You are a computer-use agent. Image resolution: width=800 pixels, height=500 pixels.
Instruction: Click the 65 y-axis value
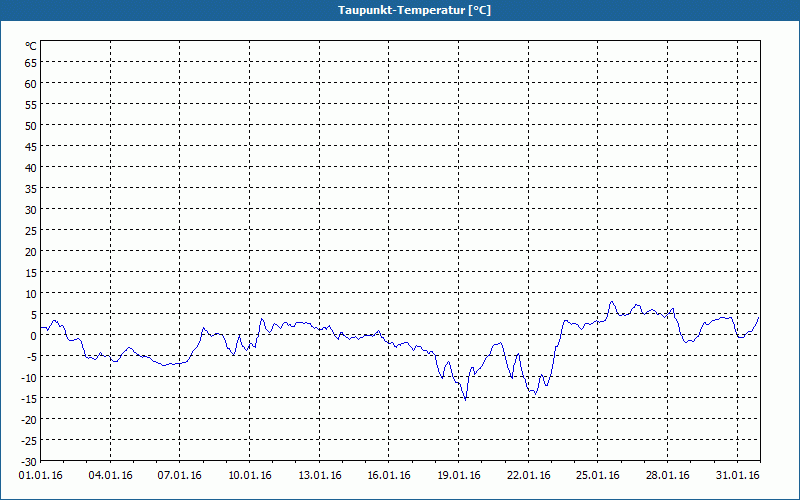(x=31, y=63)
